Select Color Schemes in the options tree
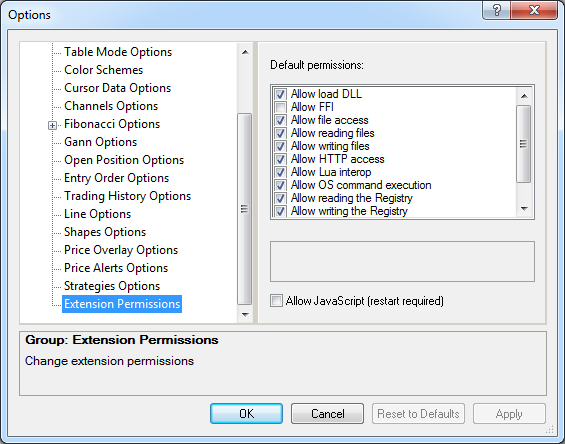The width and height of the screenshot is (565, 444). 103,70
